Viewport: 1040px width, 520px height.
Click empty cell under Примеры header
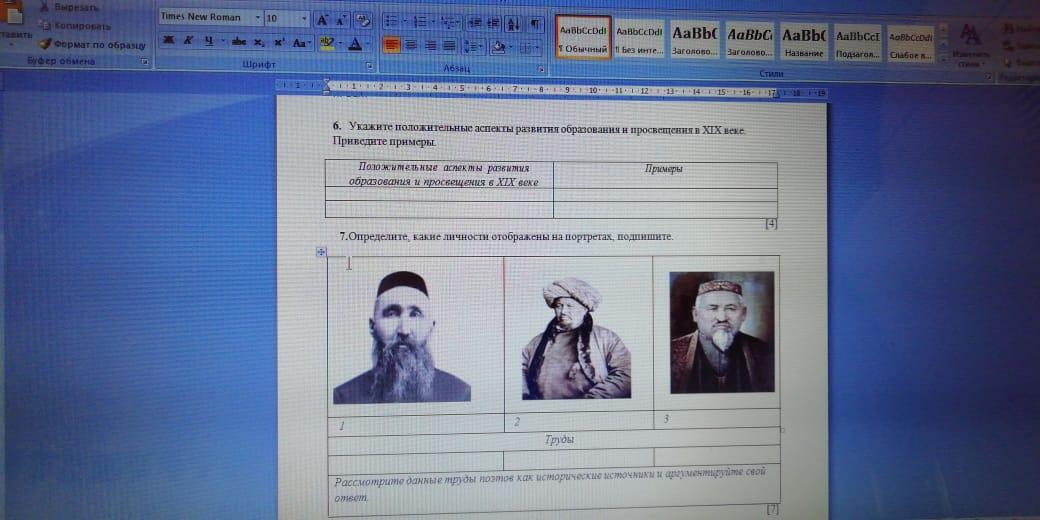[665, 195]
